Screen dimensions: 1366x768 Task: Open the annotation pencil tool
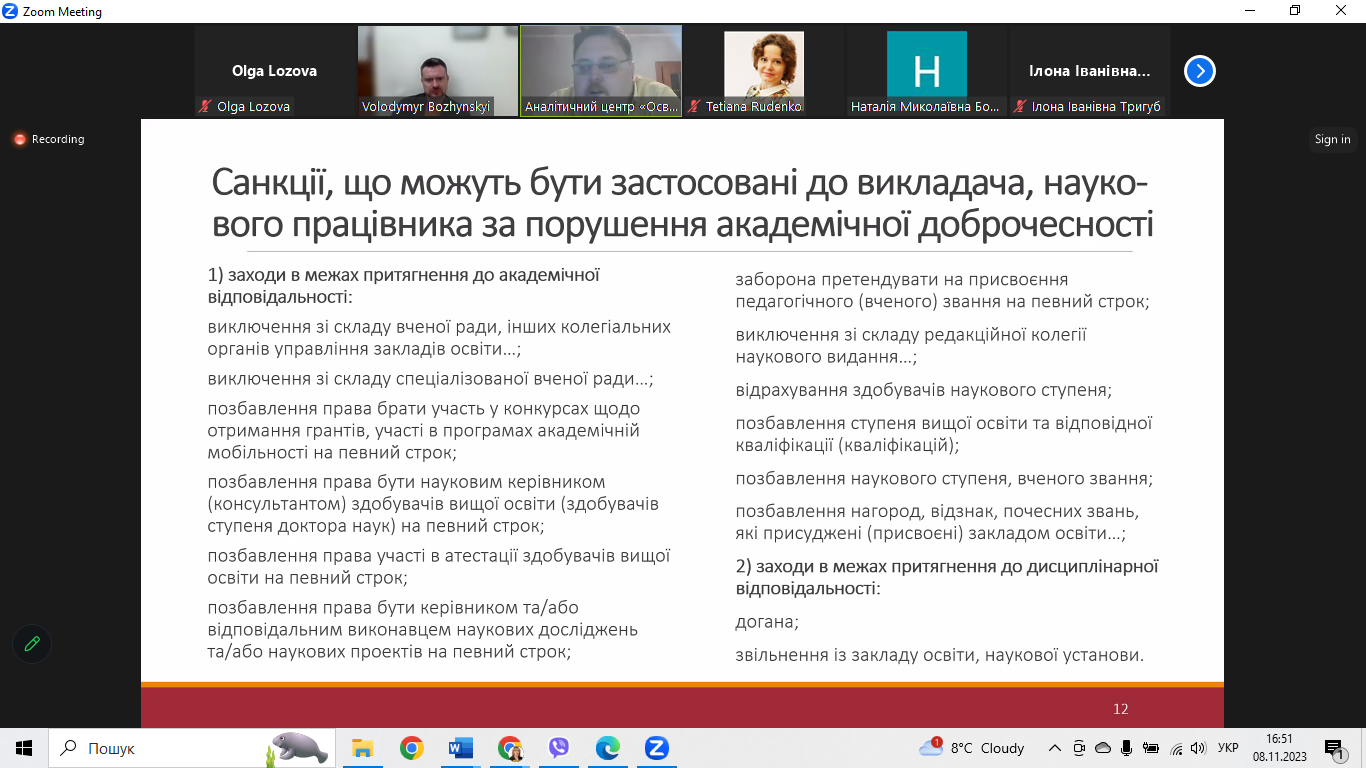click(32, 644)
